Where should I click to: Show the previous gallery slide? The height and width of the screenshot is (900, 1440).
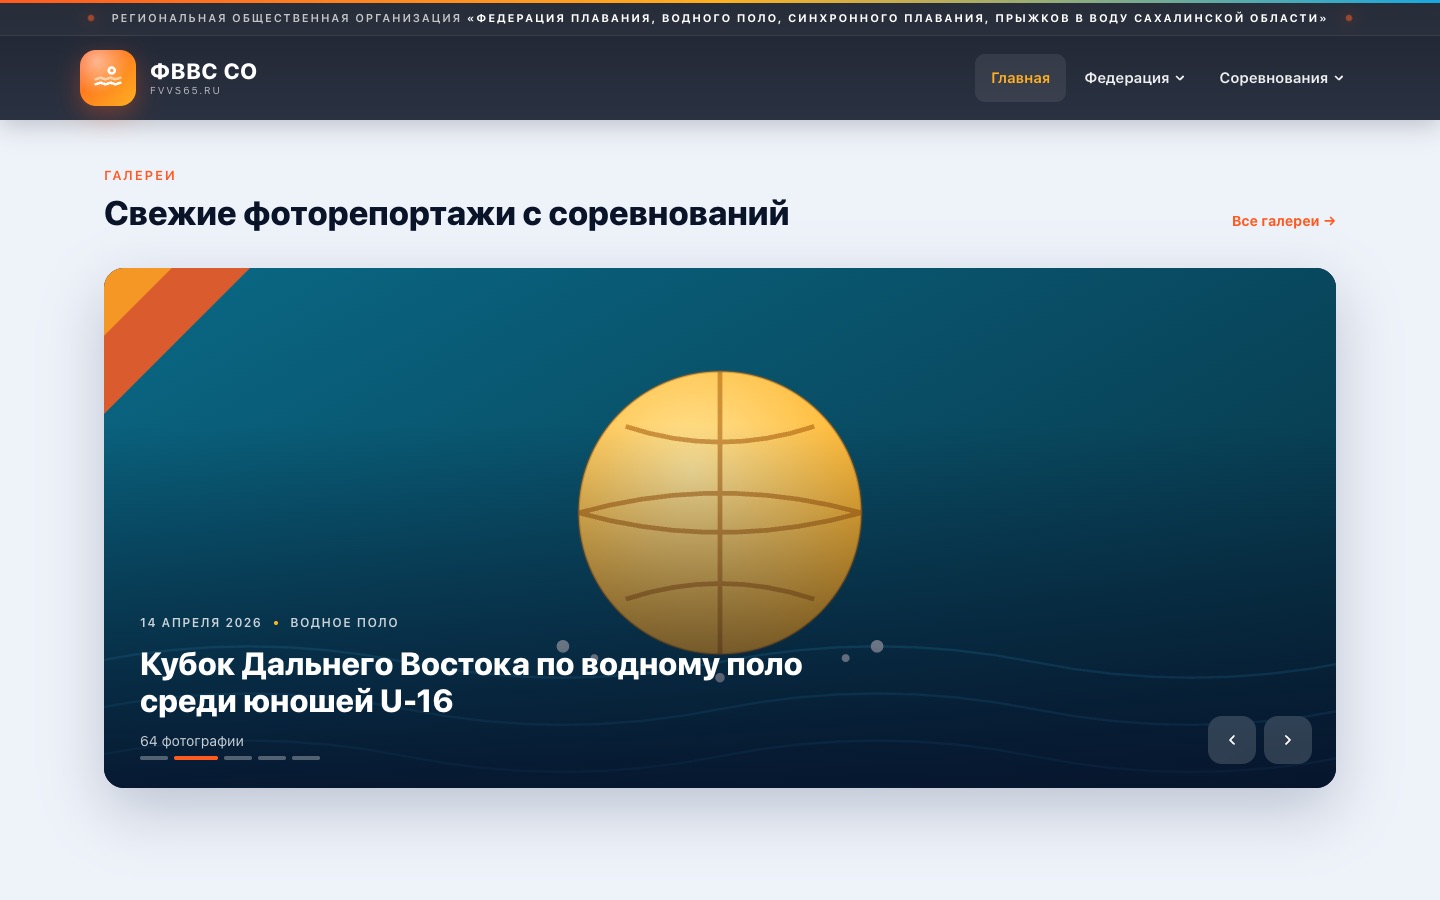(x=1232, y=740)
